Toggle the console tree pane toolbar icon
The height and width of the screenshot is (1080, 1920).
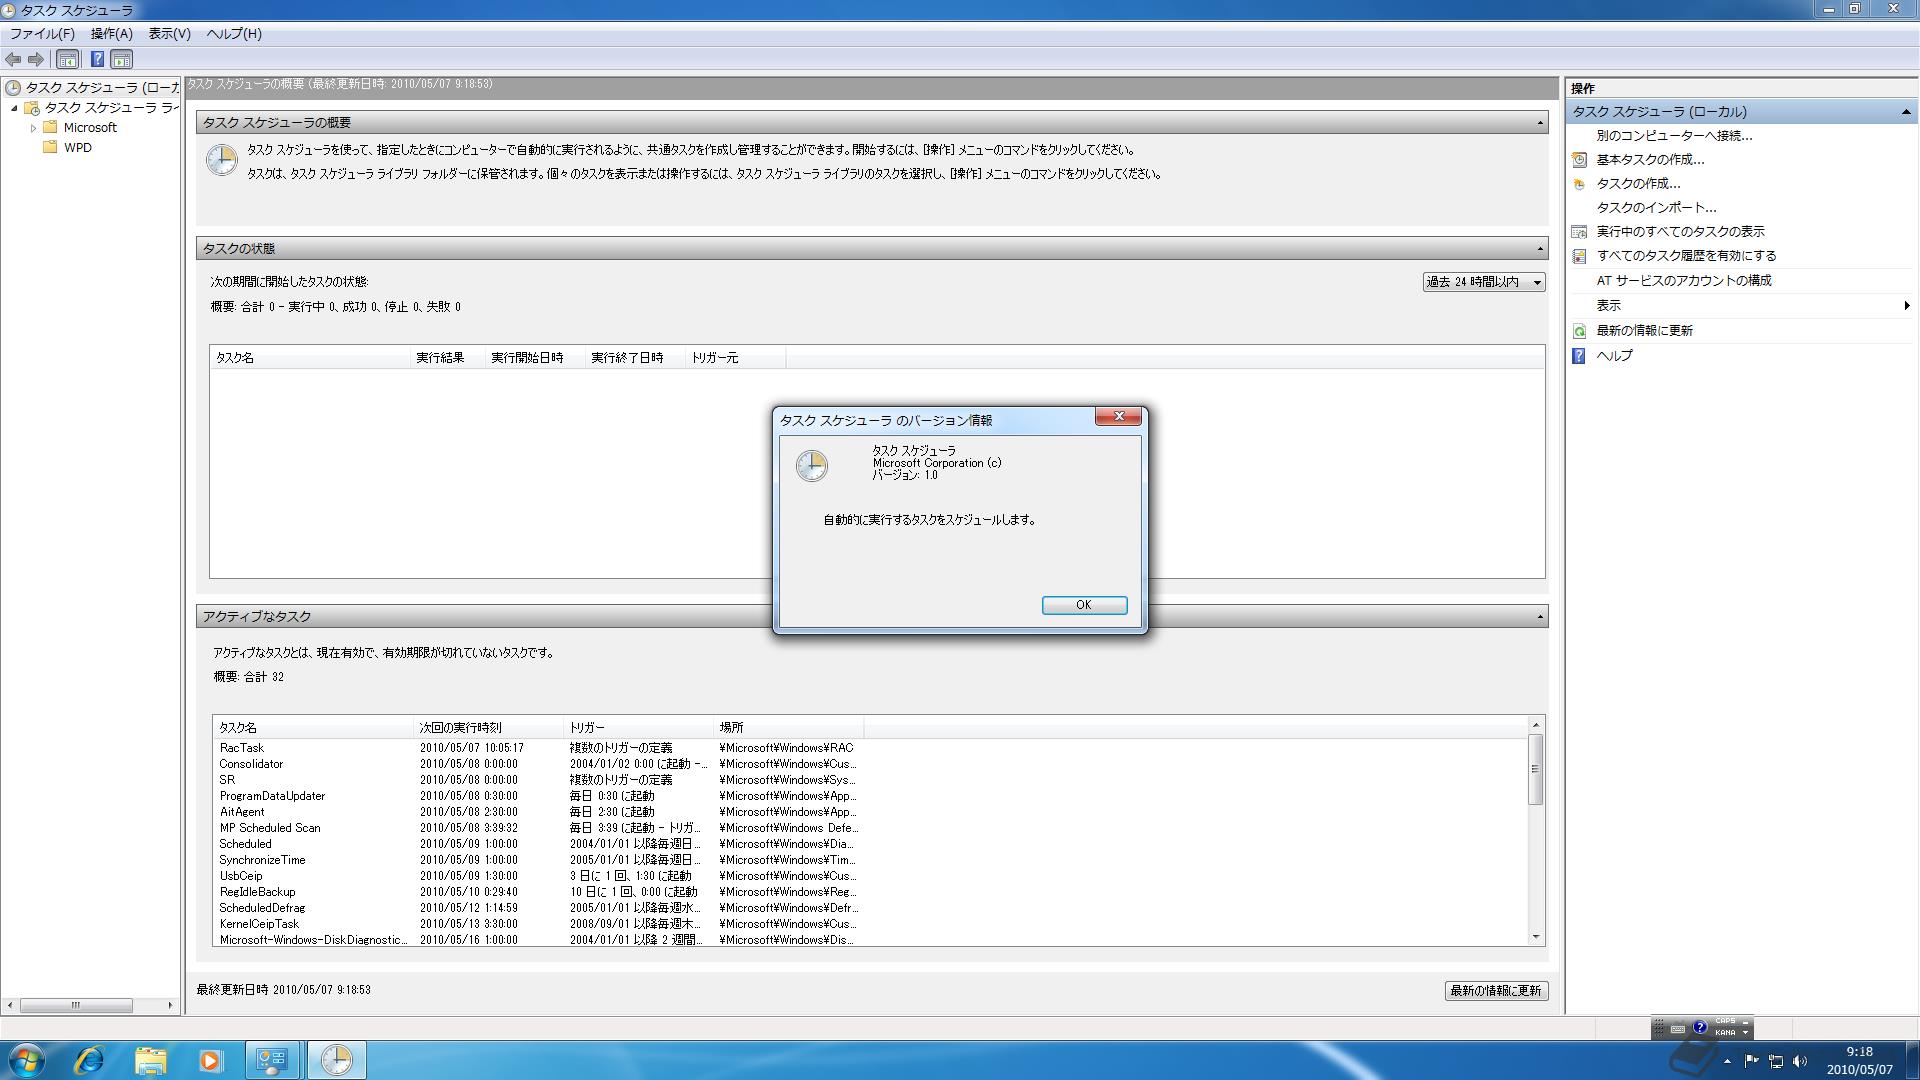coord(68,59)
